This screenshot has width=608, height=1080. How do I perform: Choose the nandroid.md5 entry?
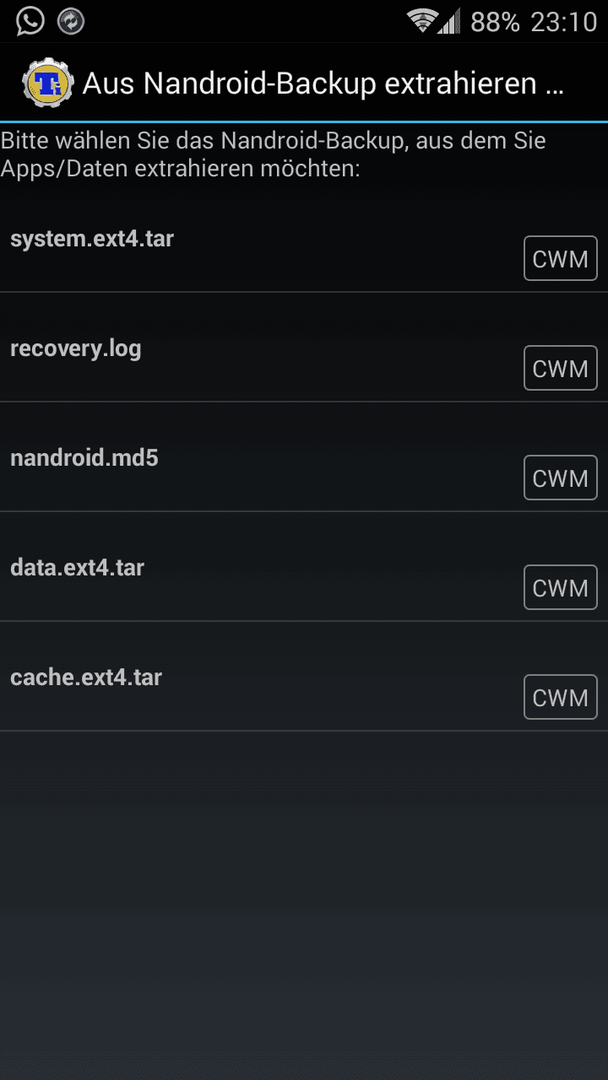304,457
